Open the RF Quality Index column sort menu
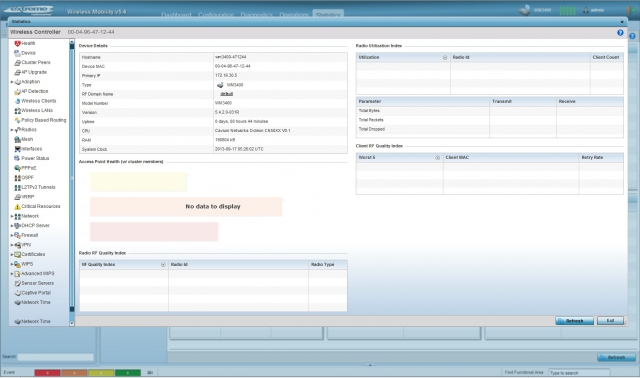This screenshot has width=640, height=378. pyautogui.click(x=163, y=265)
